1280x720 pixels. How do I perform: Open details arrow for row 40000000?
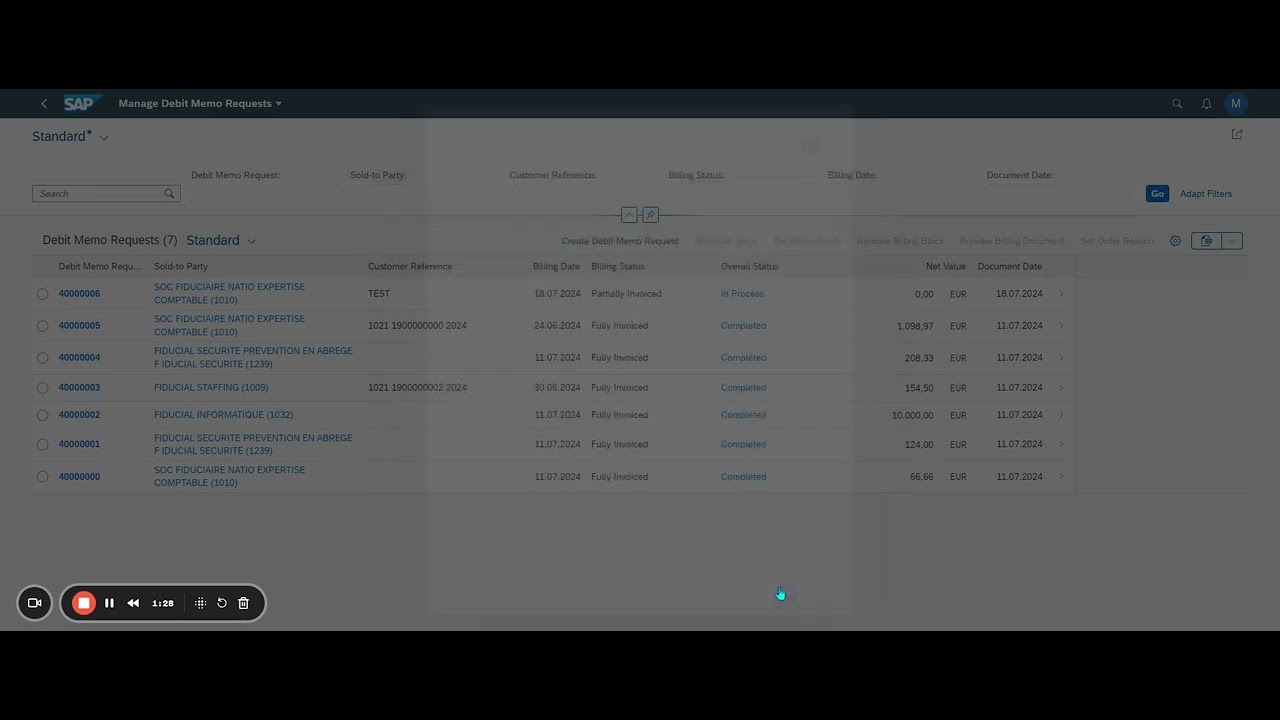1061,477
